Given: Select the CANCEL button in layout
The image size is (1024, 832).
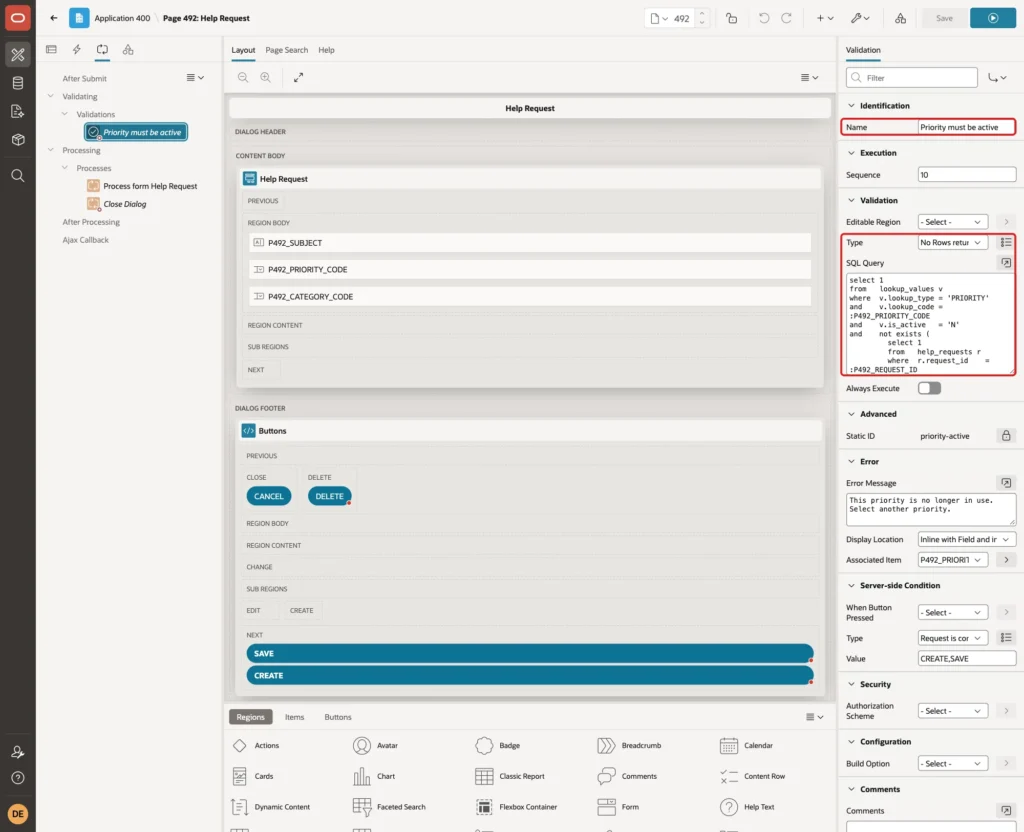Looking at the screenshot, I should coord(268,496).
